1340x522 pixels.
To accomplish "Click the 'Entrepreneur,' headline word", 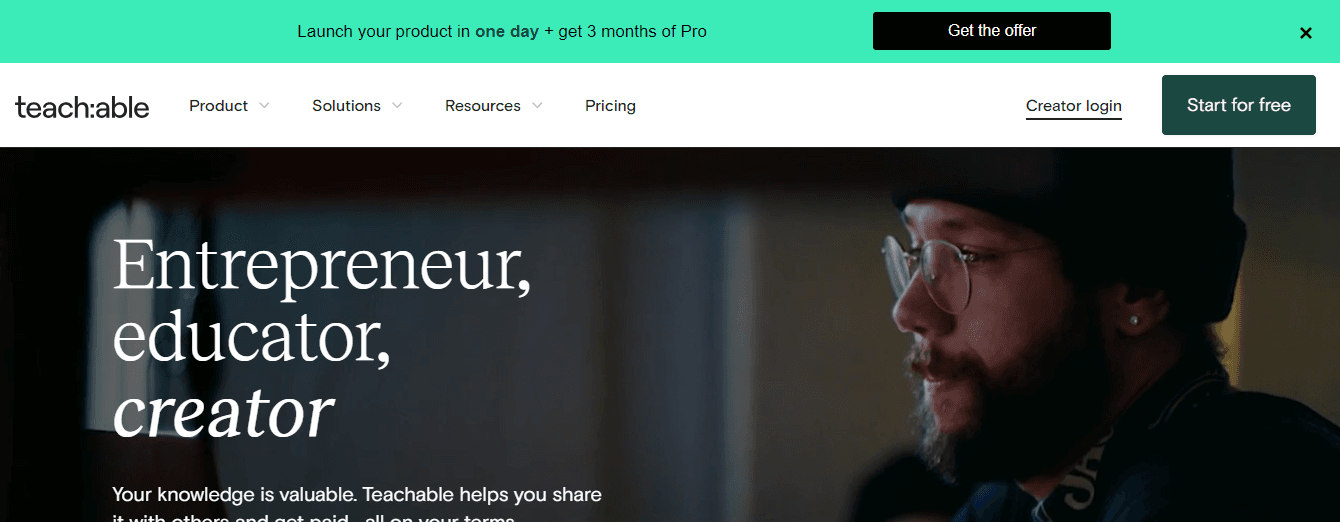I will [x=321, y=266].
